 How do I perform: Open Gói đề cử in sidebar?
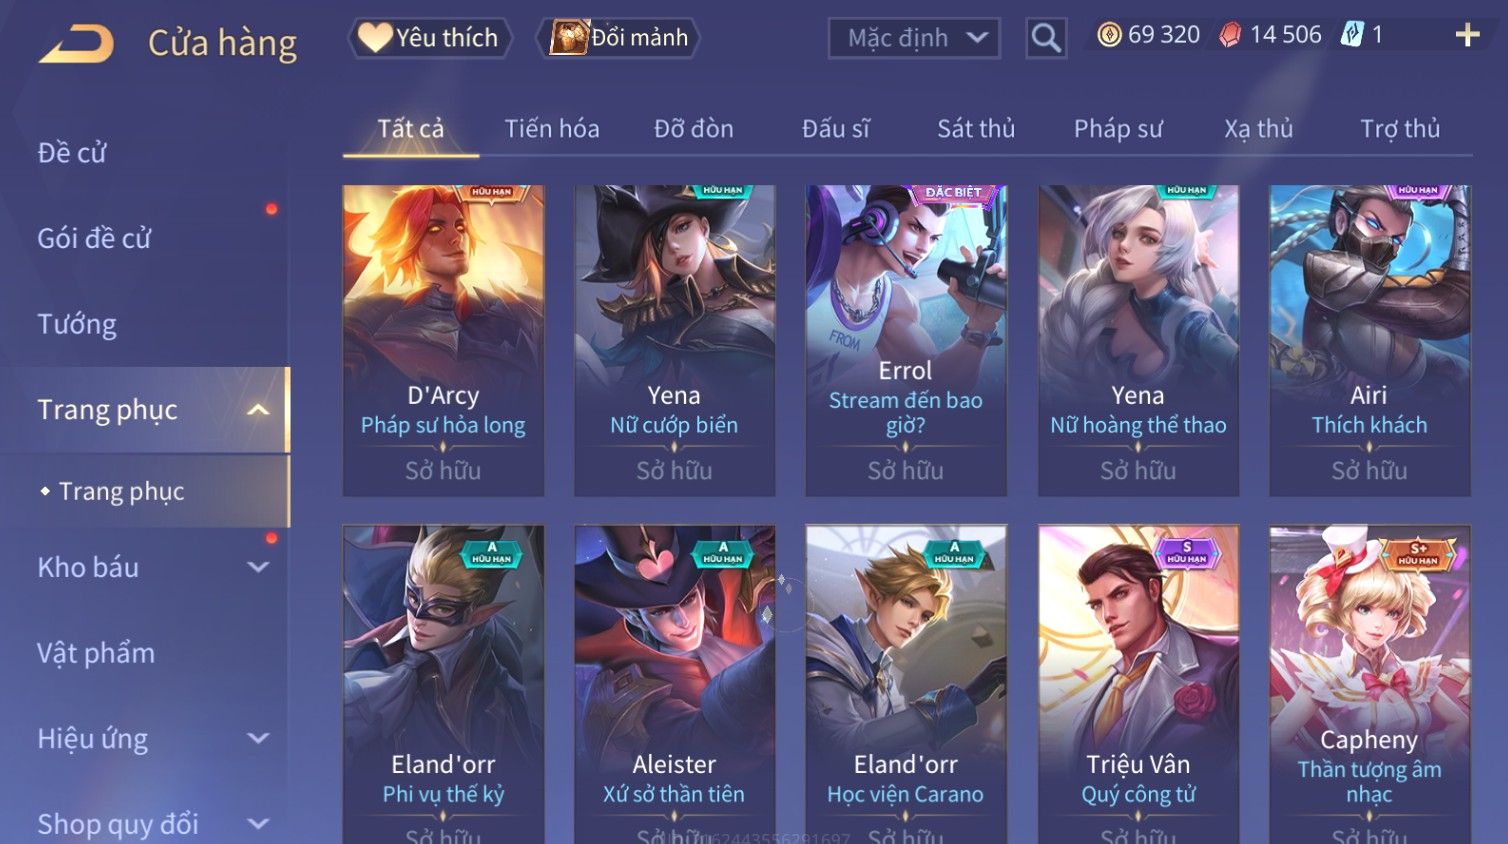point(94,239)
